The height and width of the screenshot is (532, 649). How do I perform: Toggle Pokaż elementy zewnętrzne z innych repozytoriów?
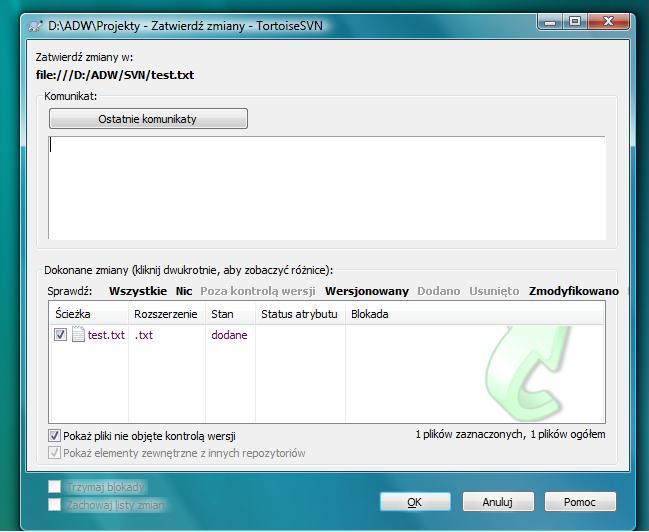coord(54,453)
